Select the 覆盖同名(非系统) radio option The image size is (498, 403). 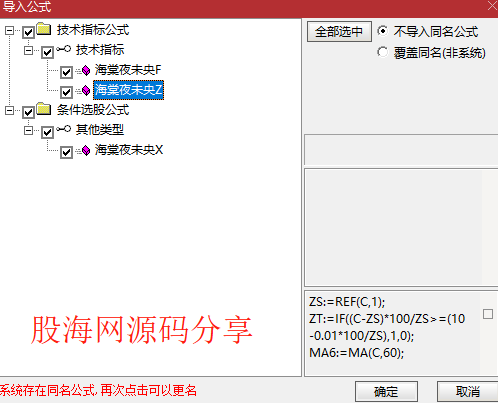point(382,52)
